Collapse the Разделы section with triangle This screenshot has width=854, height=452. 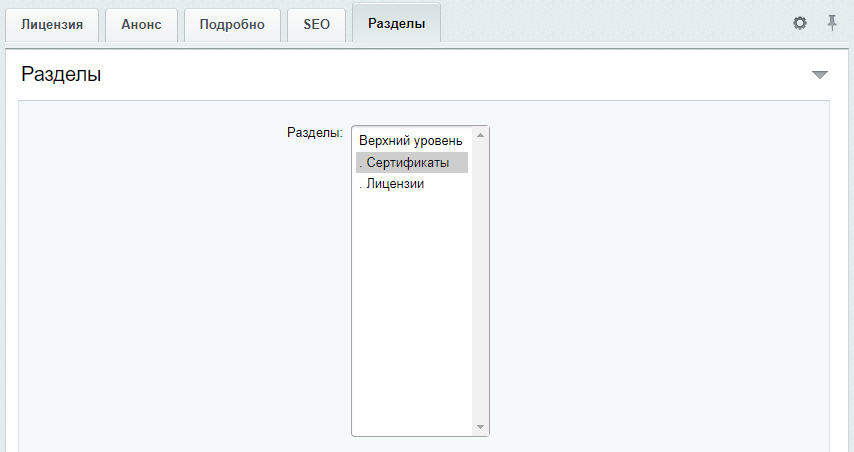[820, 75]
